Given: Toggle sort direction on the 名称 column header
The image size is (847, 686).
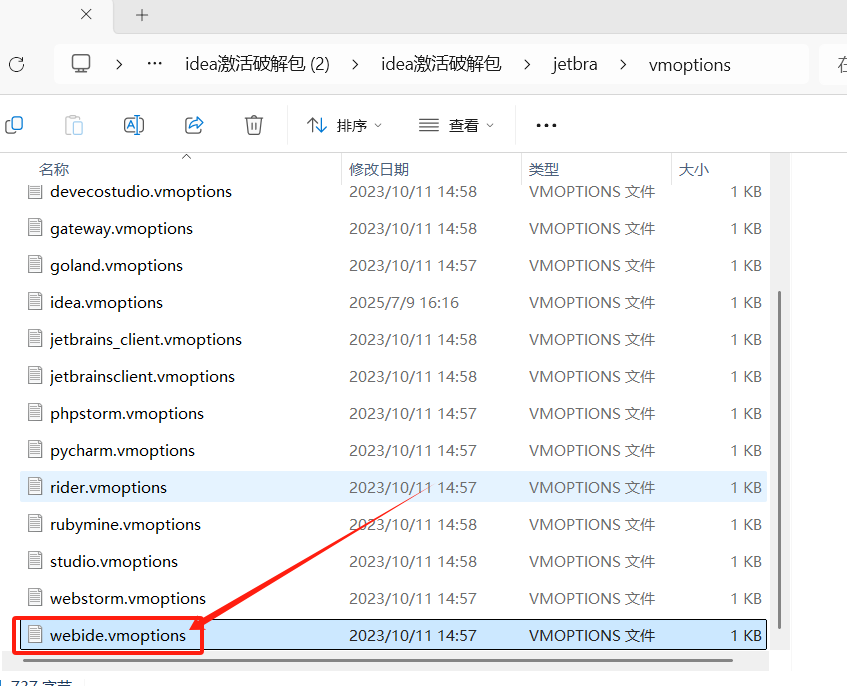Looking at the screenshot, I should click(54, 168).
